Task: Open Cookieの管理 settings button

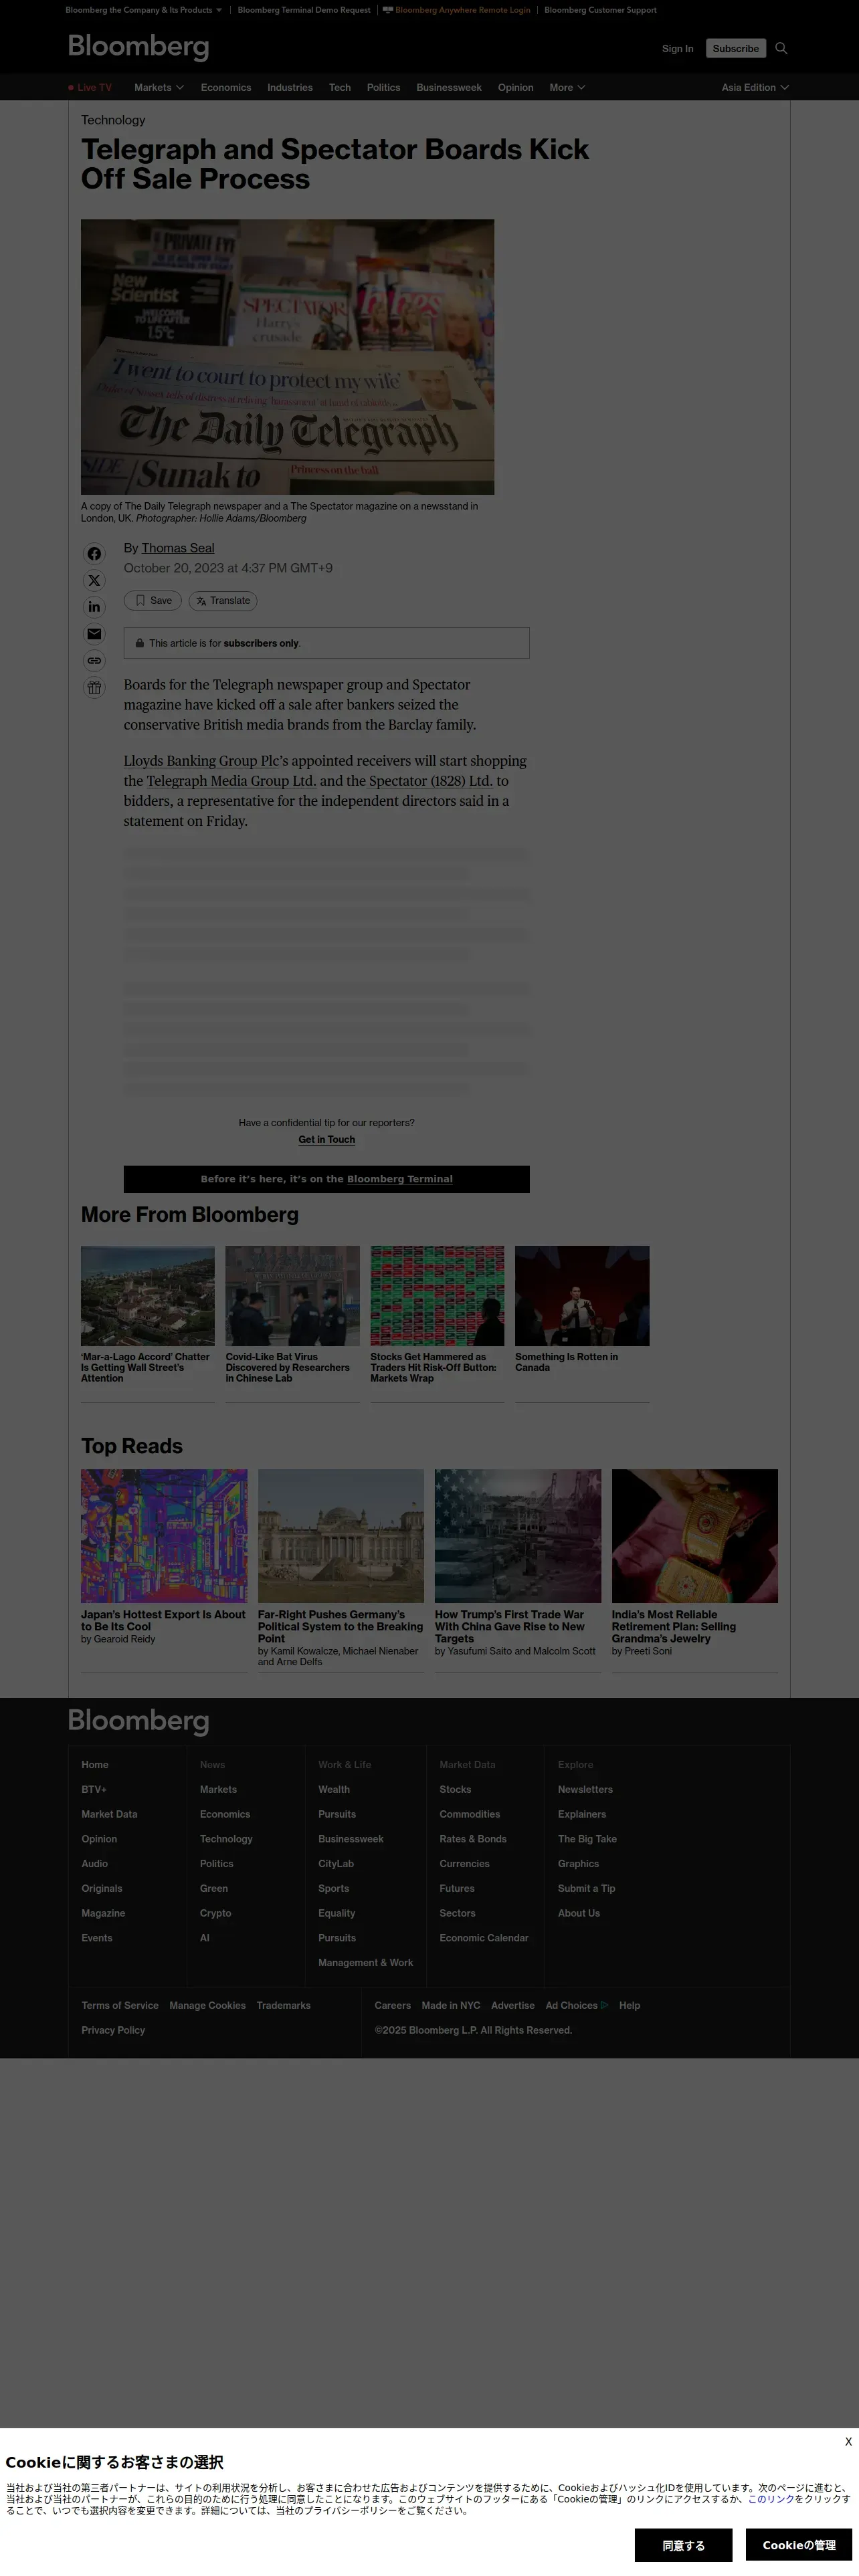Action: pos(799,2545)
